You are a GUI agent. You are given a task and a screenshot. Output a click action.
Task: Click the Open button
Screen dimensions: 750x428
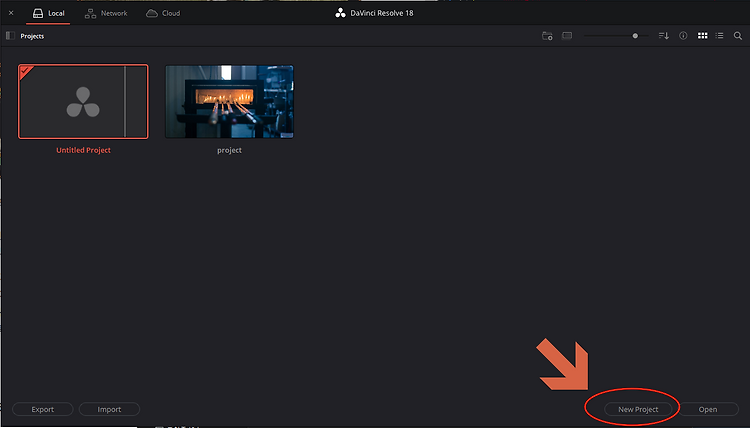tap(708, 409)
